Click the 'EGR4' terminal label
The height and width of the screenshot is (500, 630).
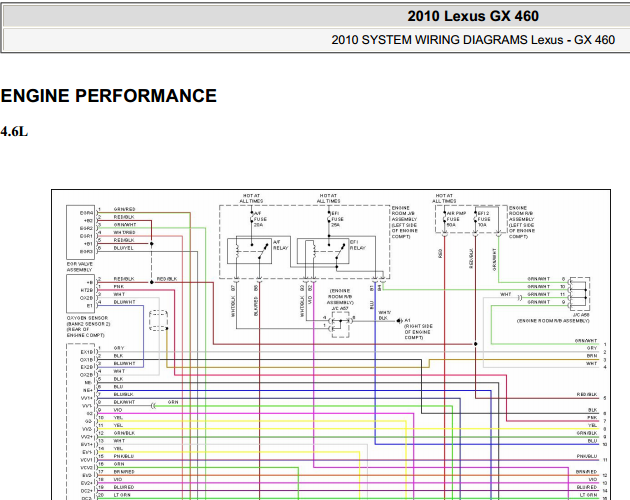pyautogui.click(x=86, y=213)
